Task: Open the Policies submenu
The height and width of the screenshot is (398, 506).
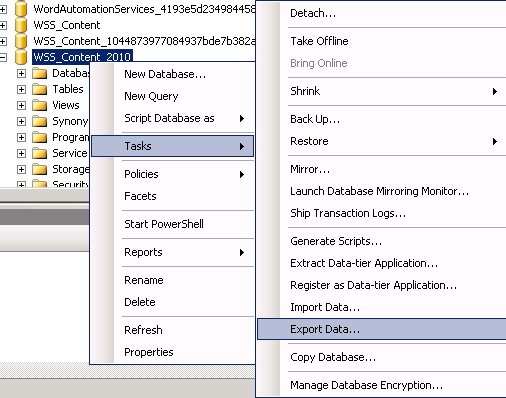Action: pos(172,174)
